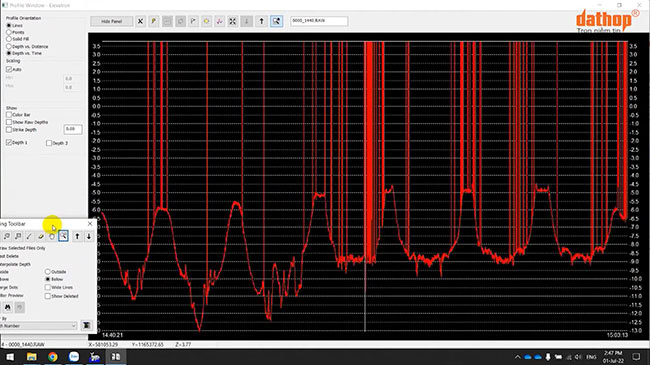The height and width of the screenshot is (365, 650).
Task: Click the Z=3.77 status bar value
Action: pos(183,345)
